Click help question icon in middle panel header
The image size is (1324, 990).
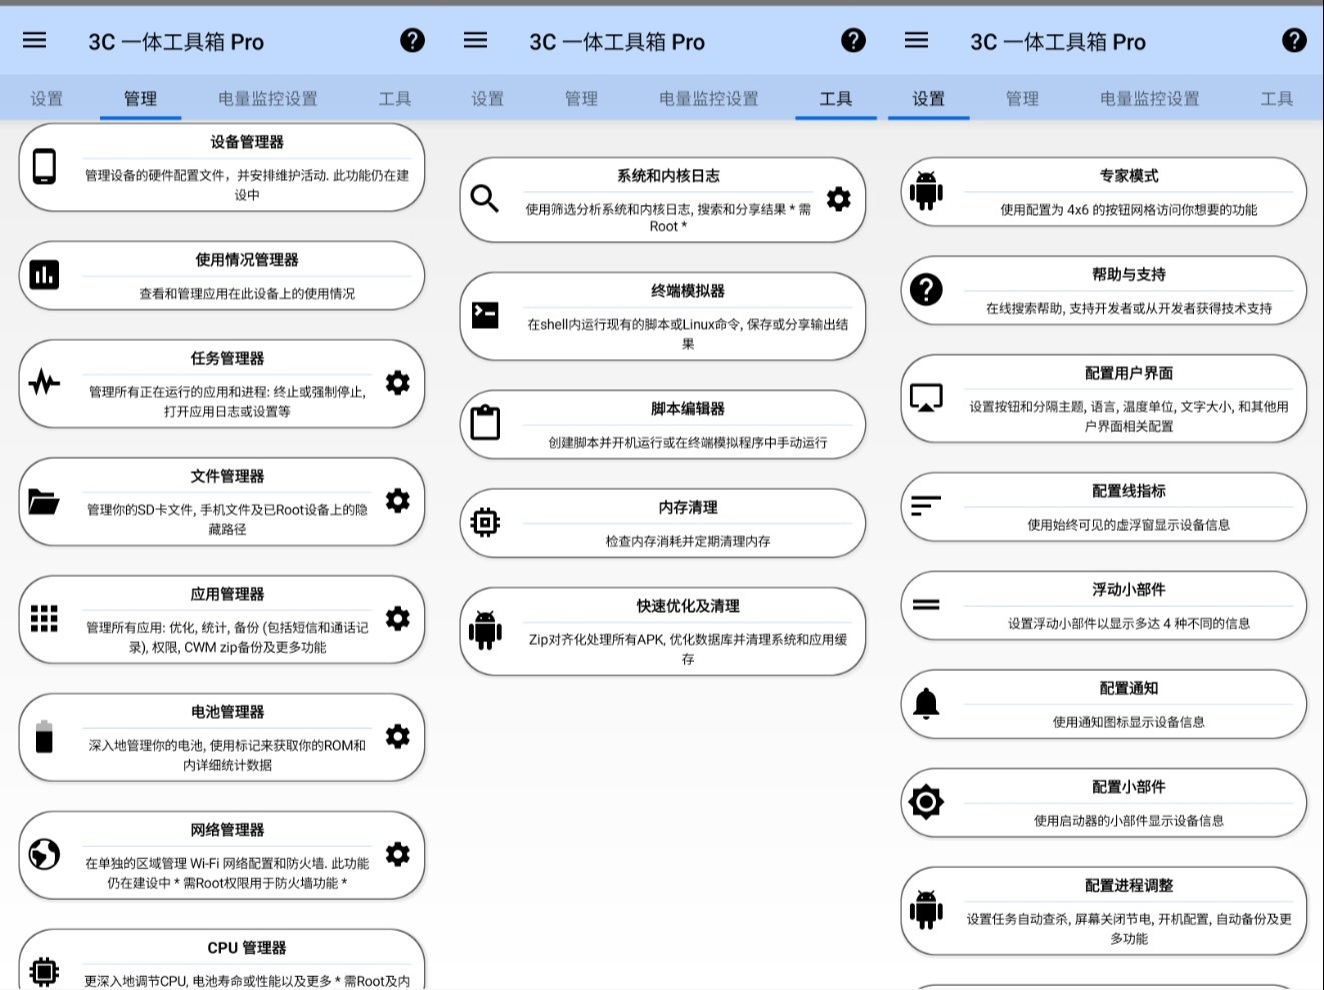click(x=853, y=40)
